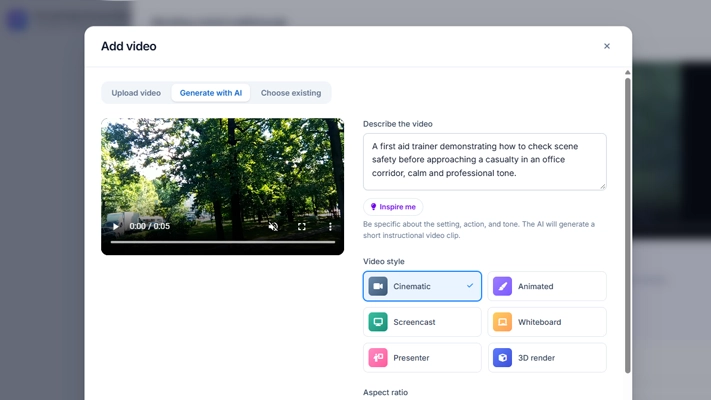Viewport: 711px width, 400px height.
Task: Click the Add video dialog title
Action: (129, 46)
